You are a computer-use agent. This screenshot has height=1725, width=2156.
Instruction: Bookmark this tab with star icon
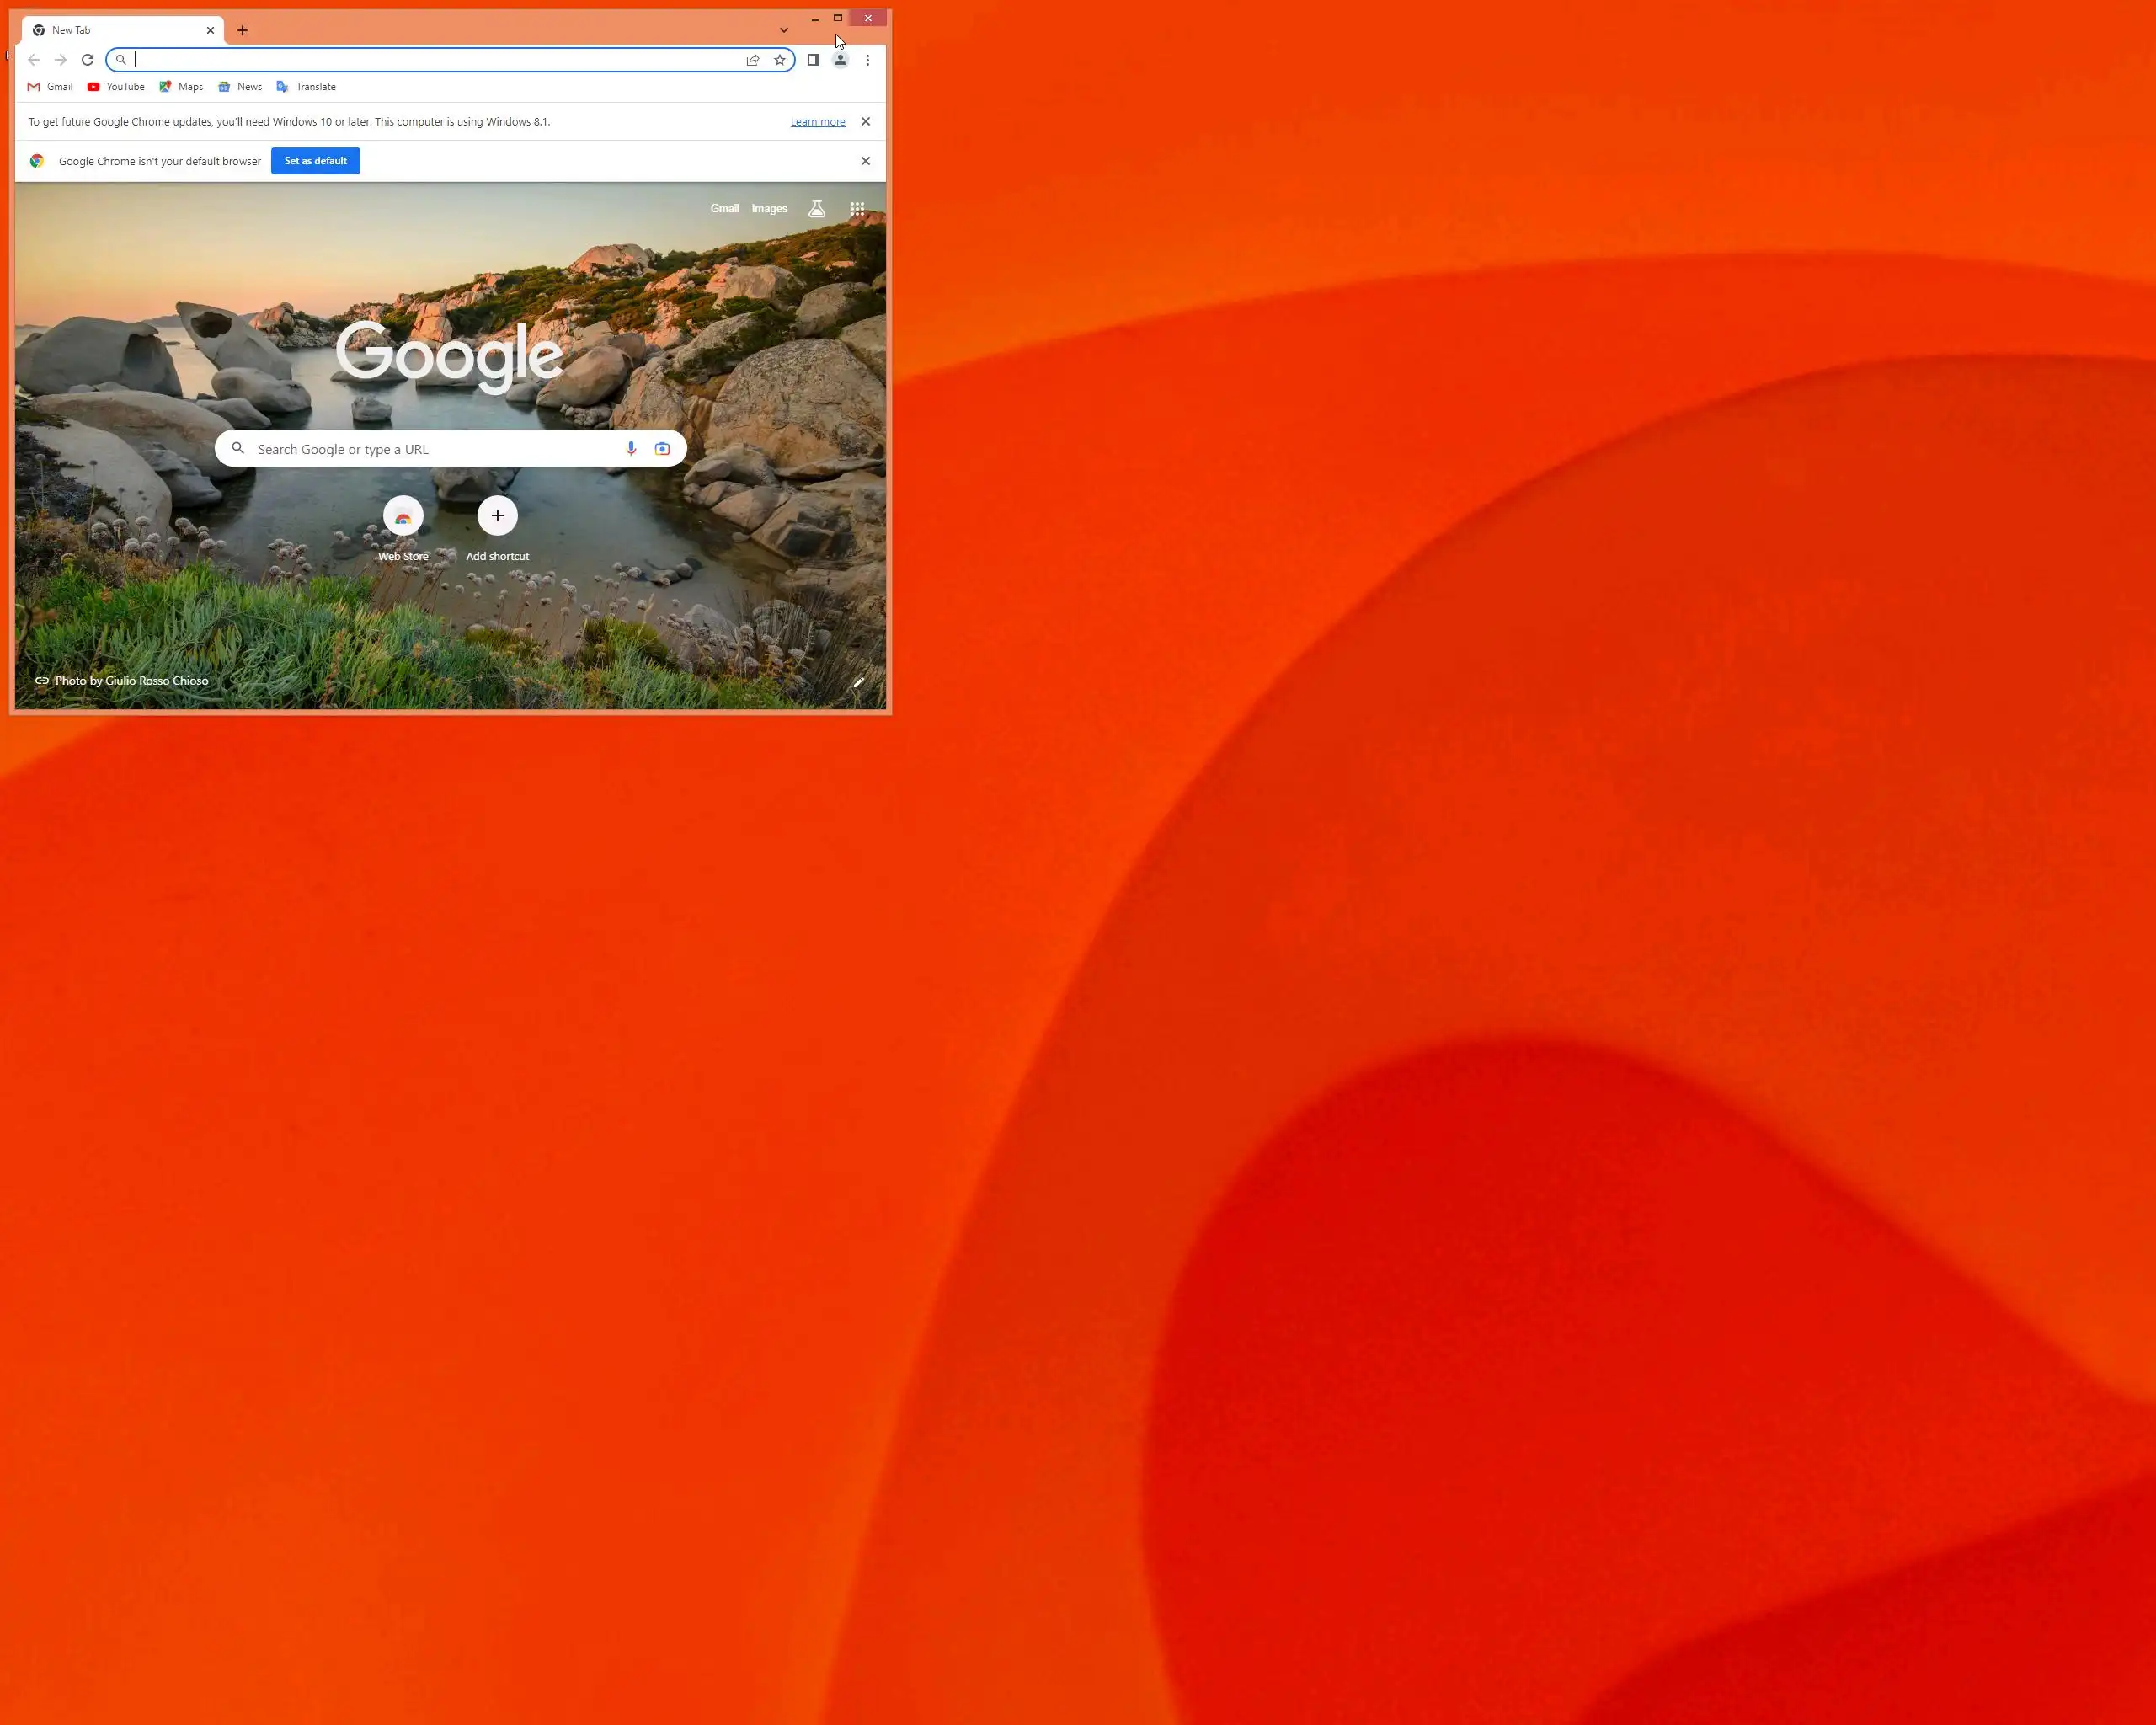[x=780, y=60]
